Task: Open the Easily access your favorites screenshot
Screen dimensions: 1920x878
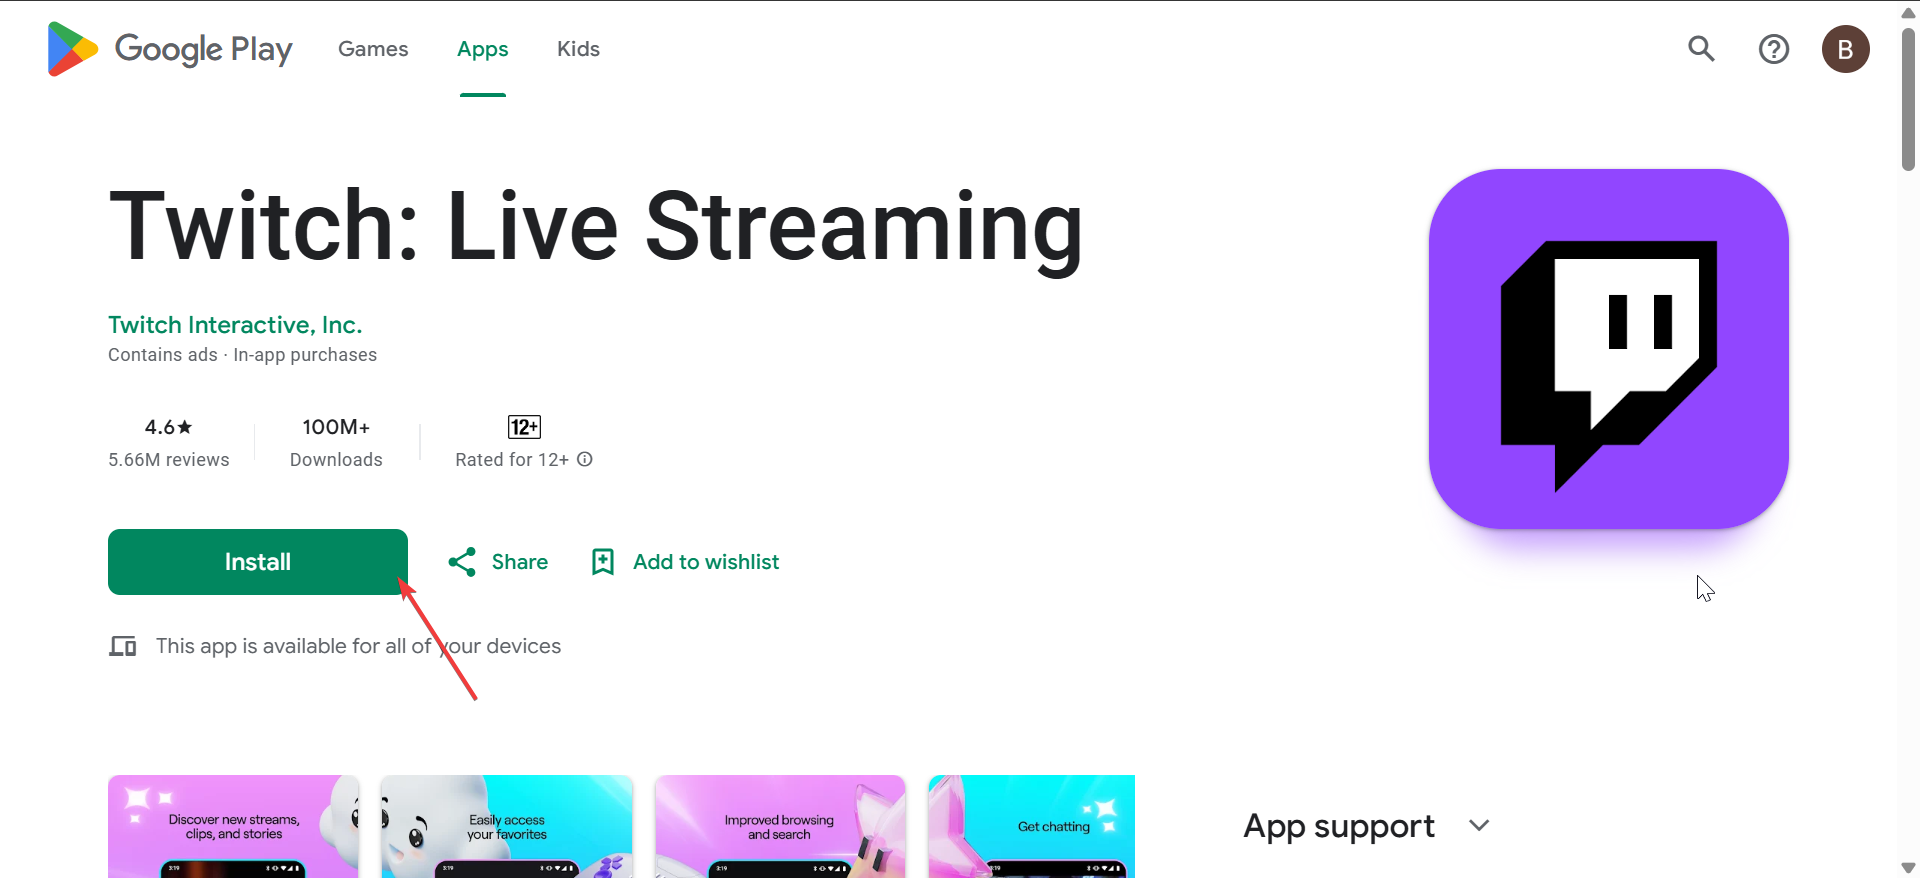Action: [x=507, y=826]
